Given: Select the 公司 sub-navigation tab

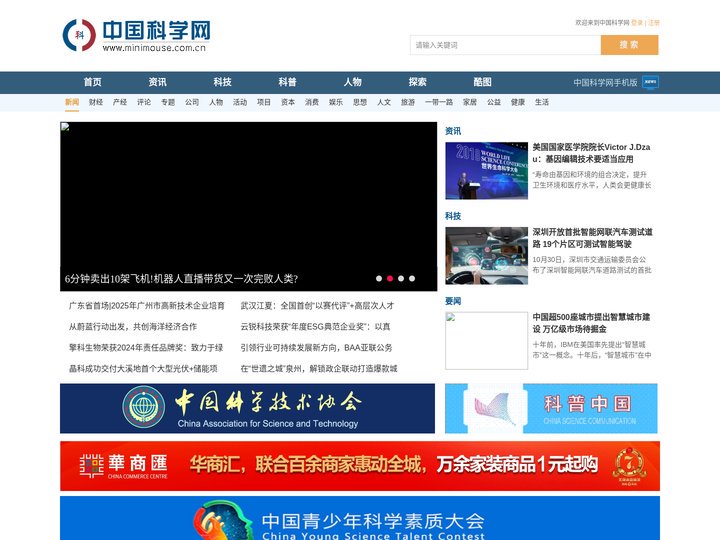Looking at the screenshot, I should 192,102.
